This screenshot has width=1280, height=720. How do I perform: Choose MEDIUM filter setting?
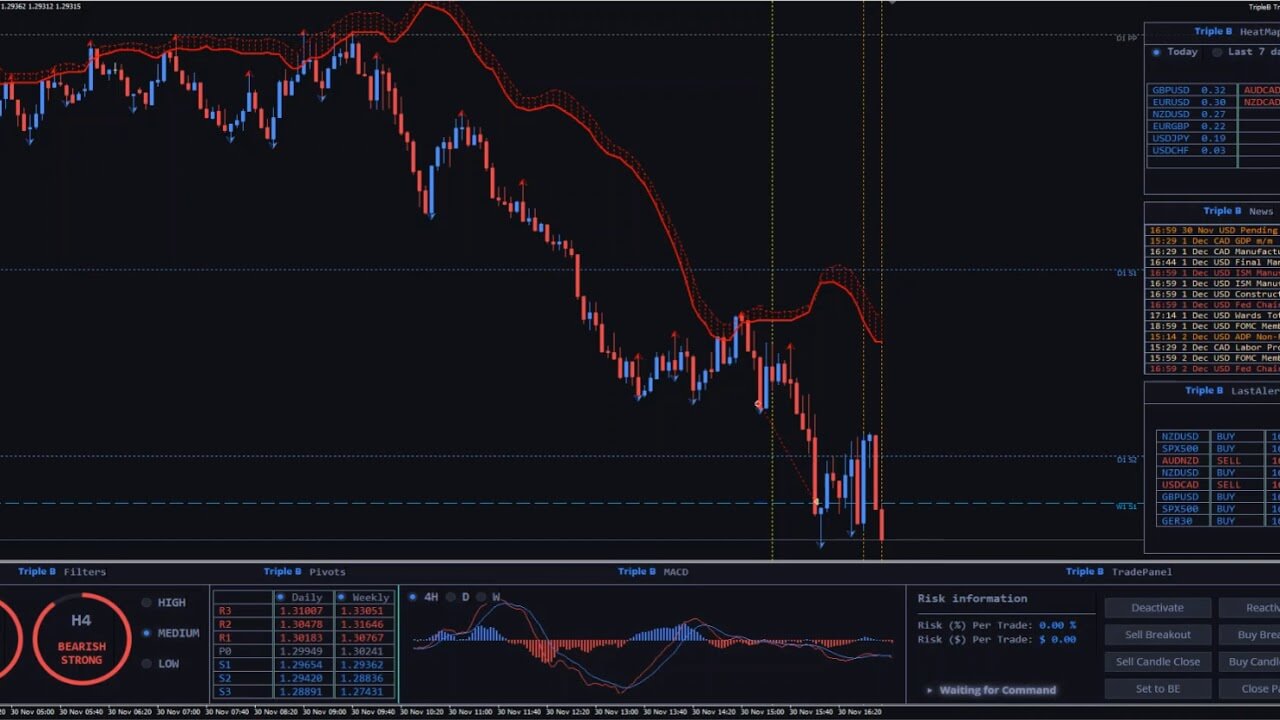147,633
